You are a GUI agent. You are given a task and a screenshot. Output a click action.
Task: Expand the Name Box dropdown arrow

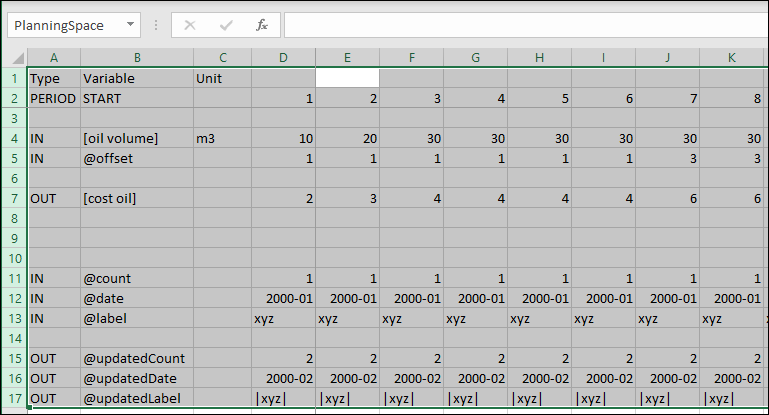click(x=130, y=25)
